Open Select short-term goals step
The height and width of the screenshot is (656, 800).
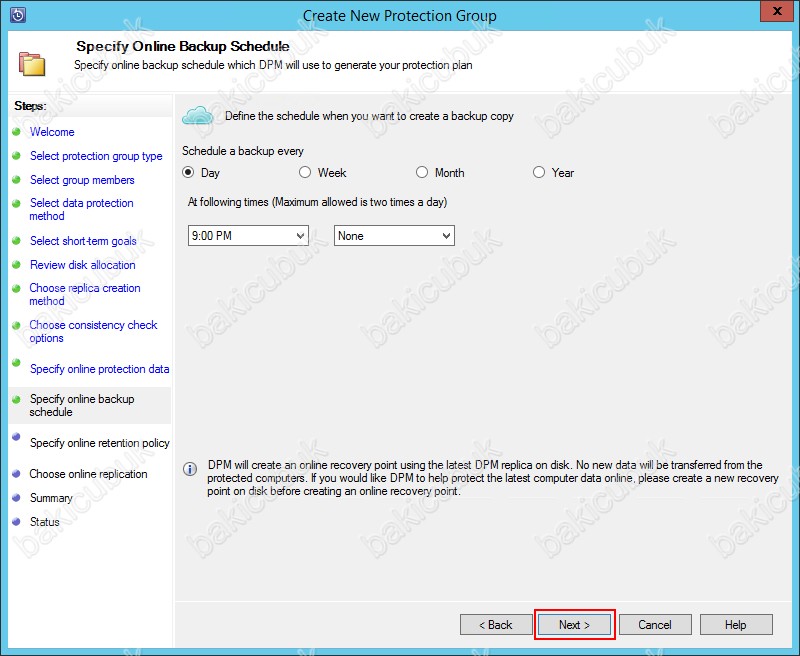(x=83, y=241)
